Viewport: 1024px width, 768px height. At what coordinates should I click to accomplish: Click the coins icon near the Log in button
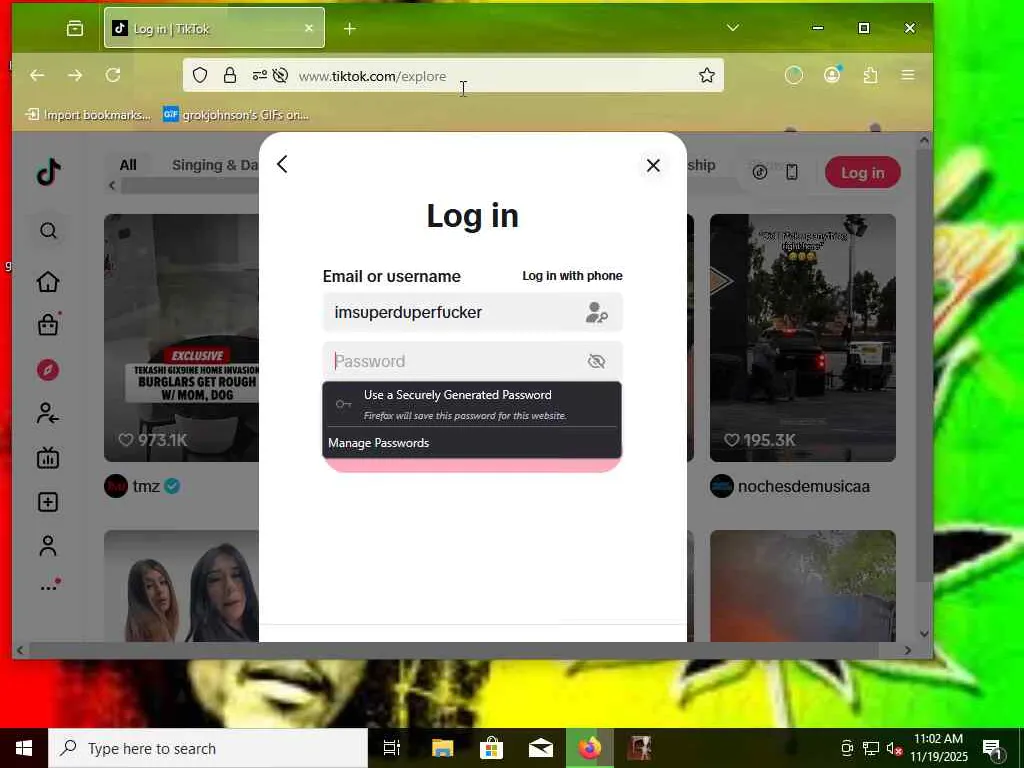point(760,172)
